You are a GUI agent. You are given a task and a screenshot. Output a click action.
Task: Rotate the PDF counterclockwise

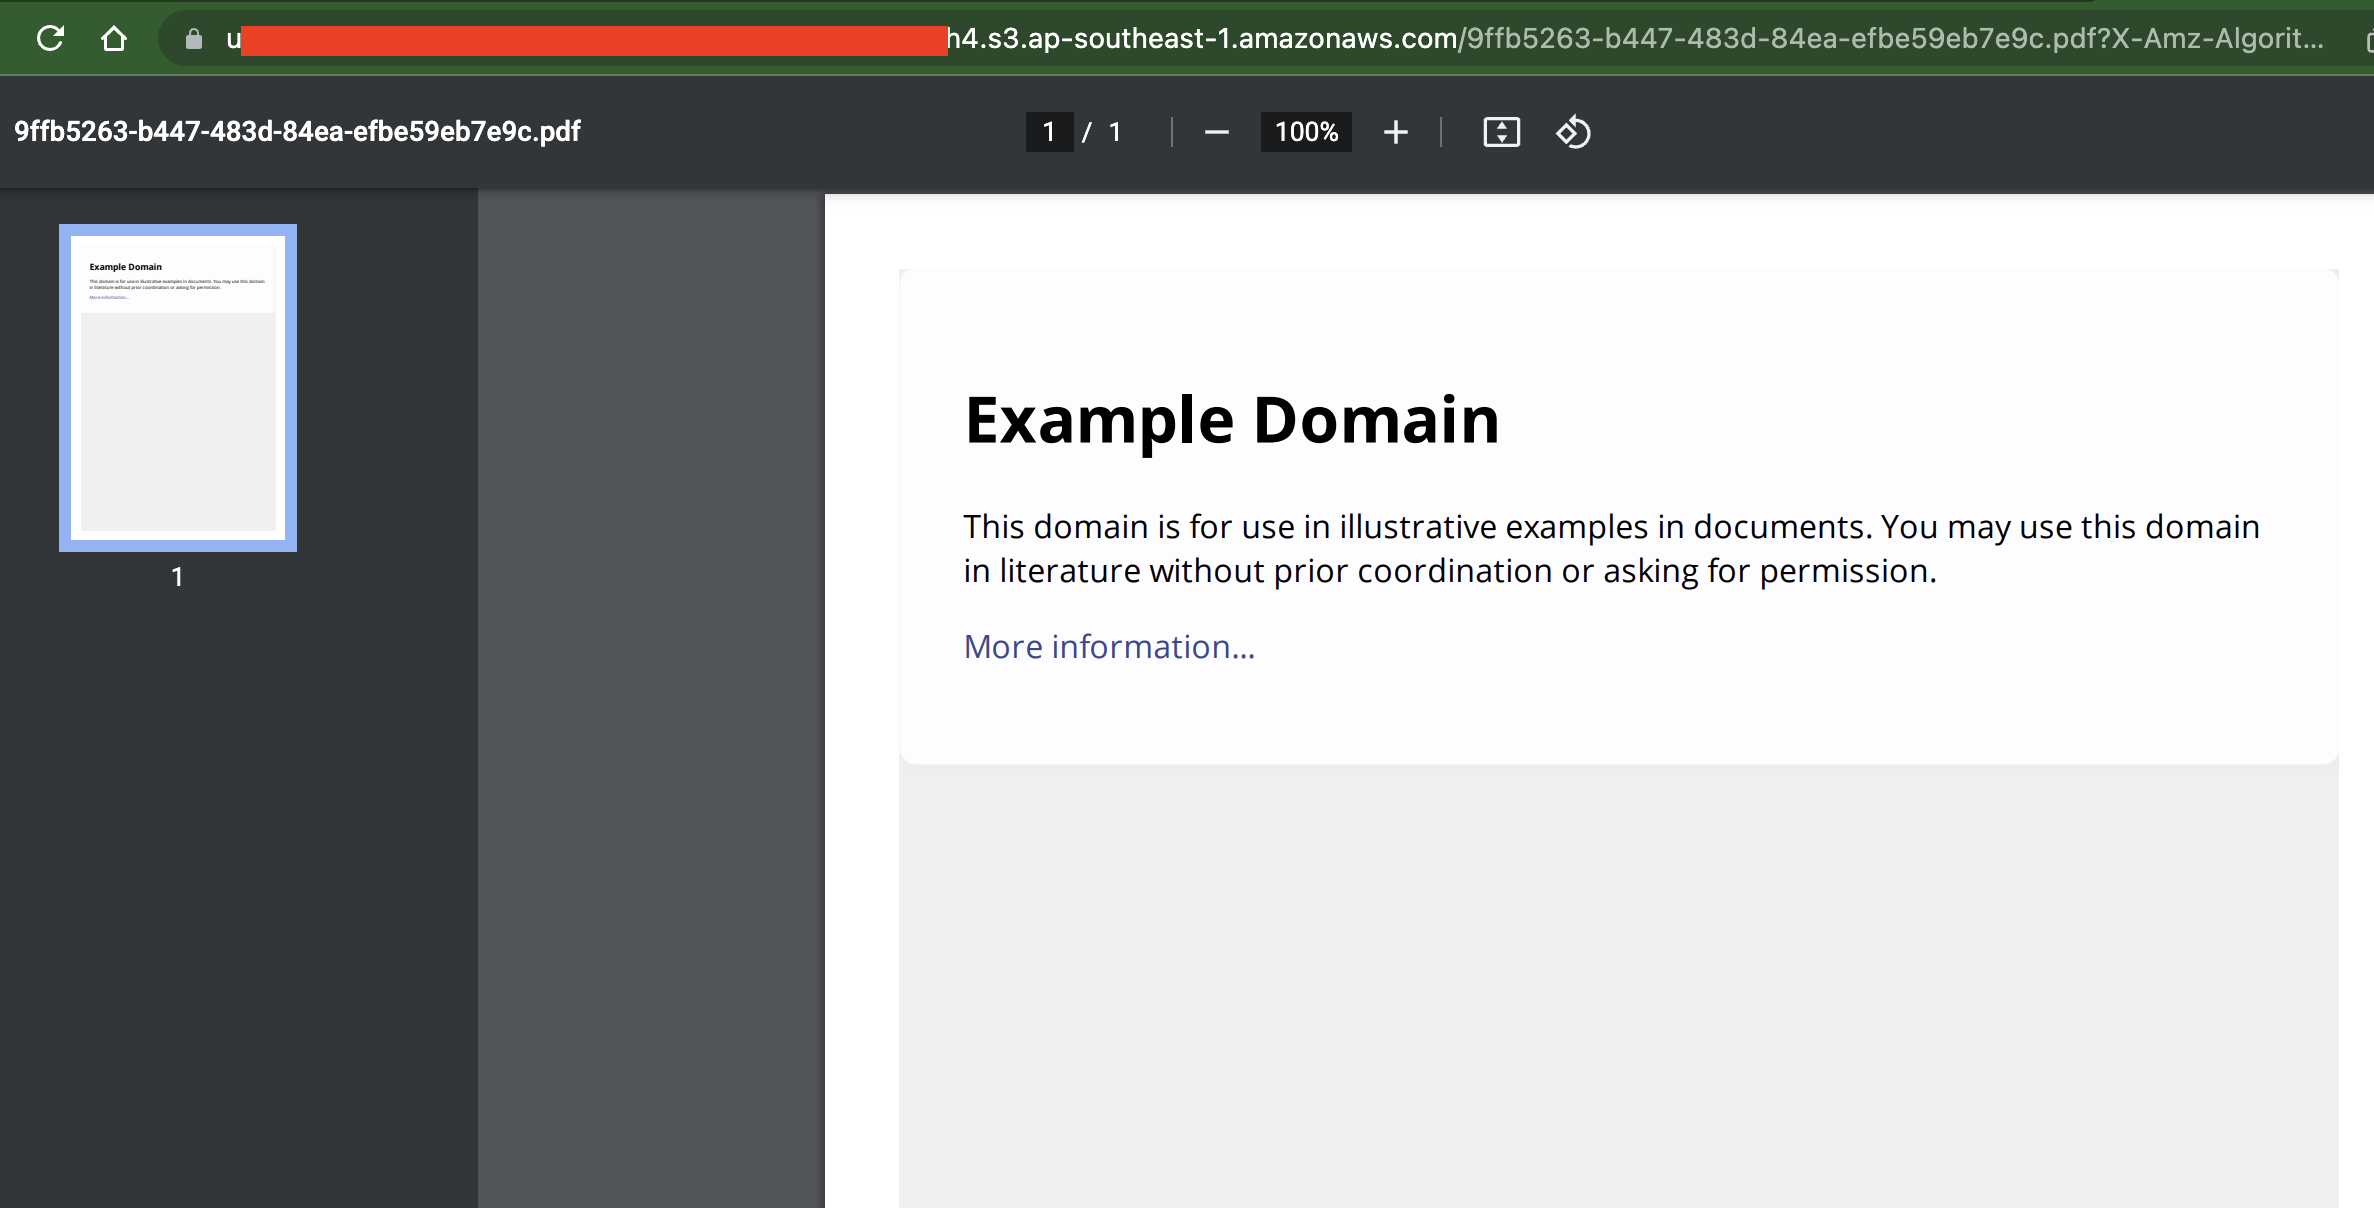point(1573,132)
